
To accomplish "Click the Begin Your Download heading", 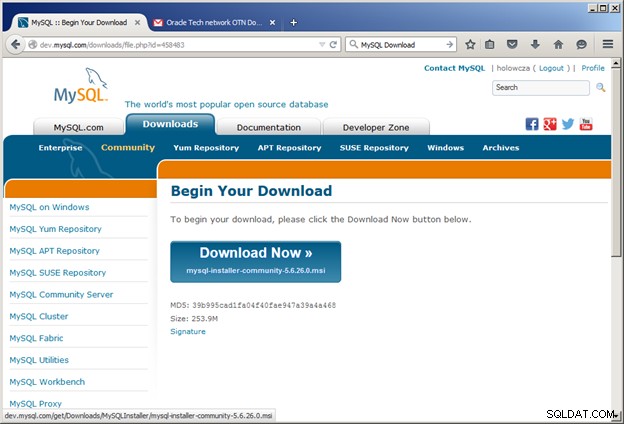I will point(251,191).
